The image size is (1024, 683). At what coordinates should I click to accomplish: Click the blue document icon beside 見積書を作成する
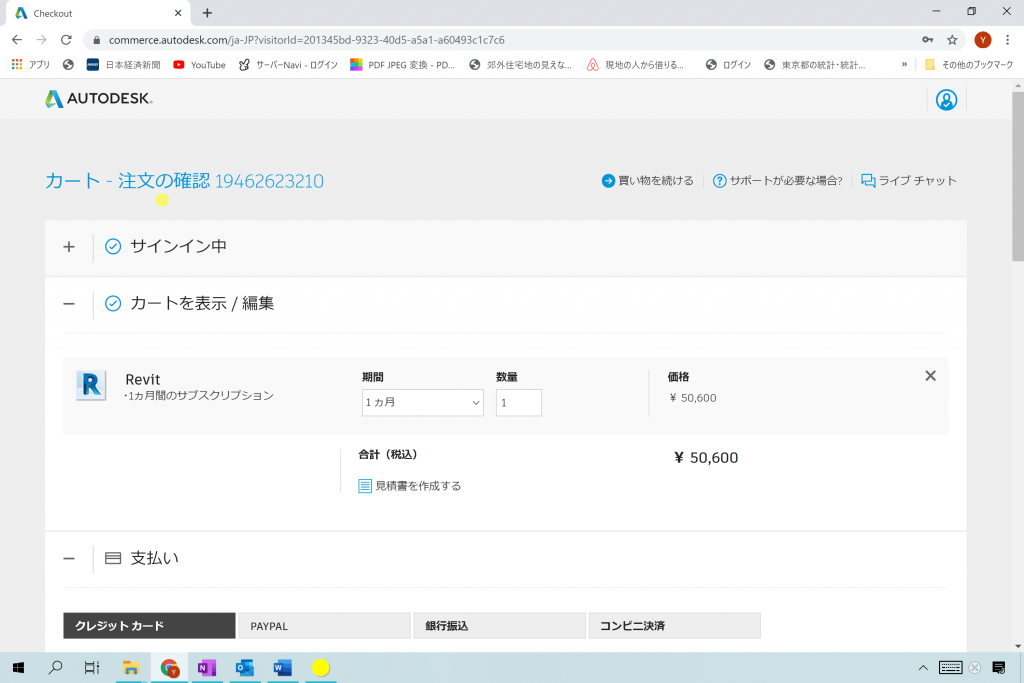(x=364, y=485)
